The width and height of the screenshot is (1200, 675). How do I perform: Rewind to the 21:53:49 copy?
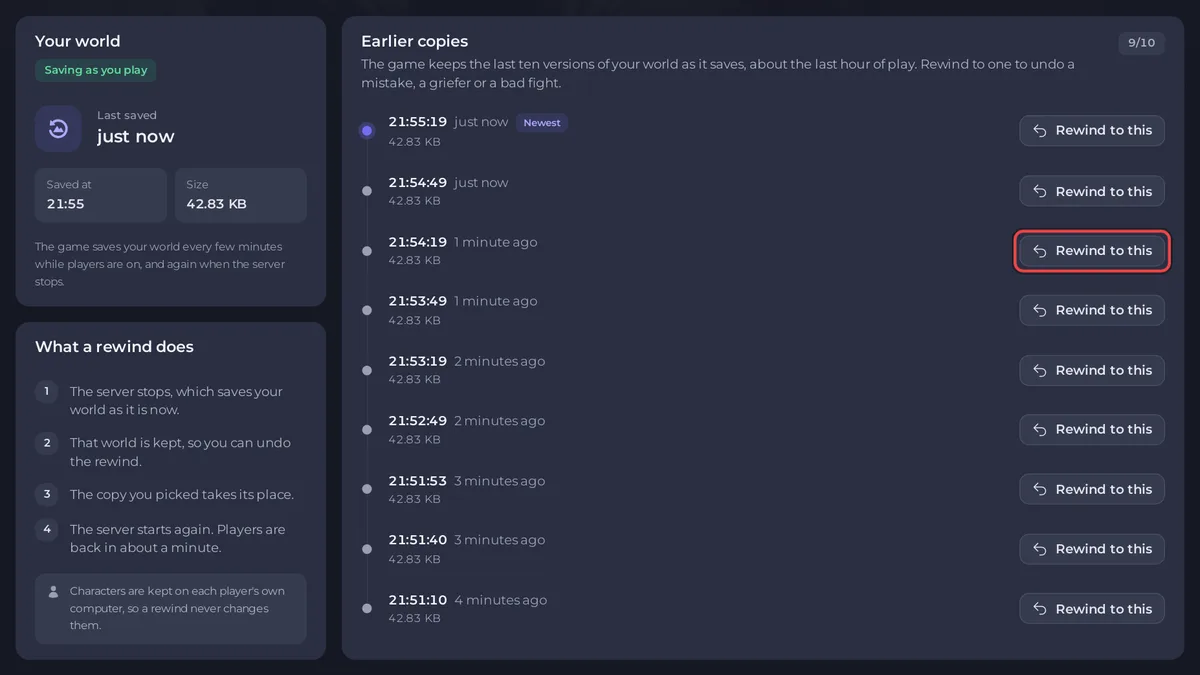[1092, 310]
